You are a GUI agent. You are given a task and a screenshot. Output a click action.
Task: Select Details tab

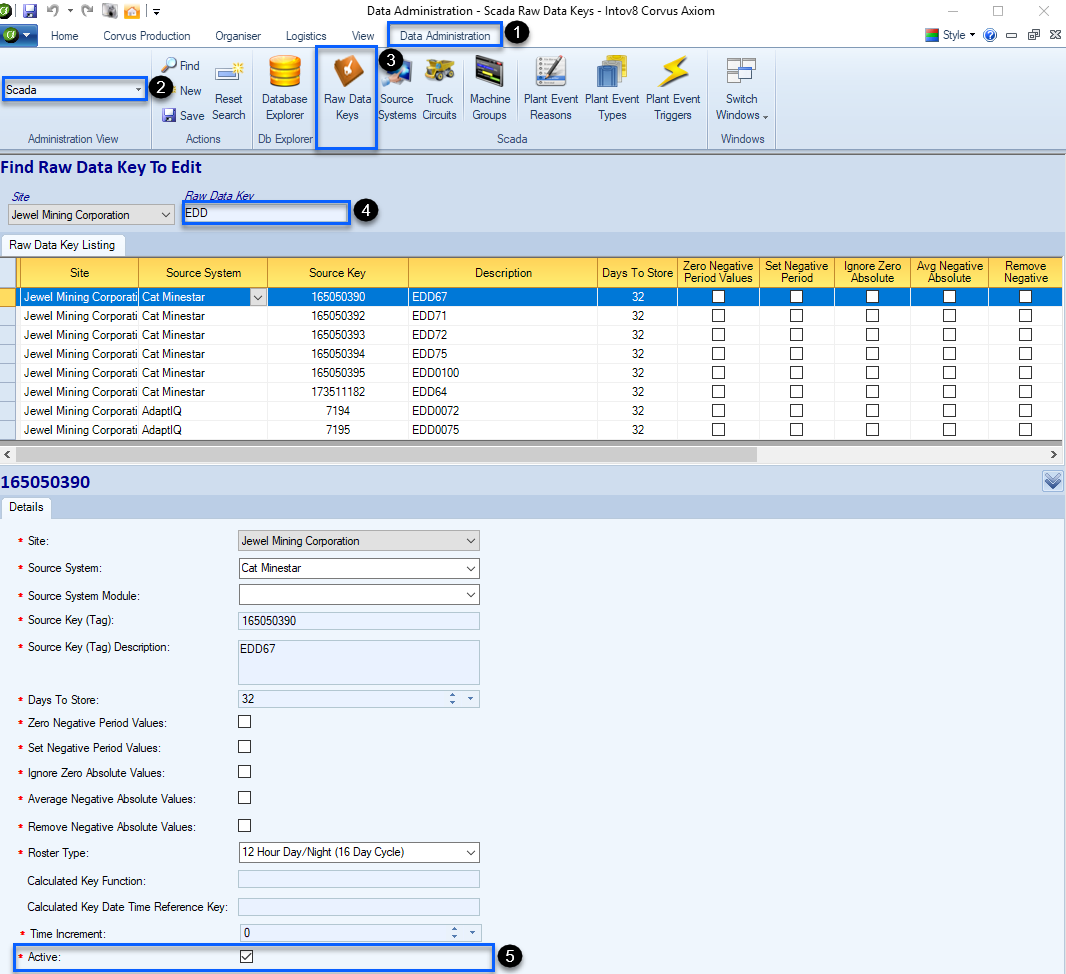27,507
